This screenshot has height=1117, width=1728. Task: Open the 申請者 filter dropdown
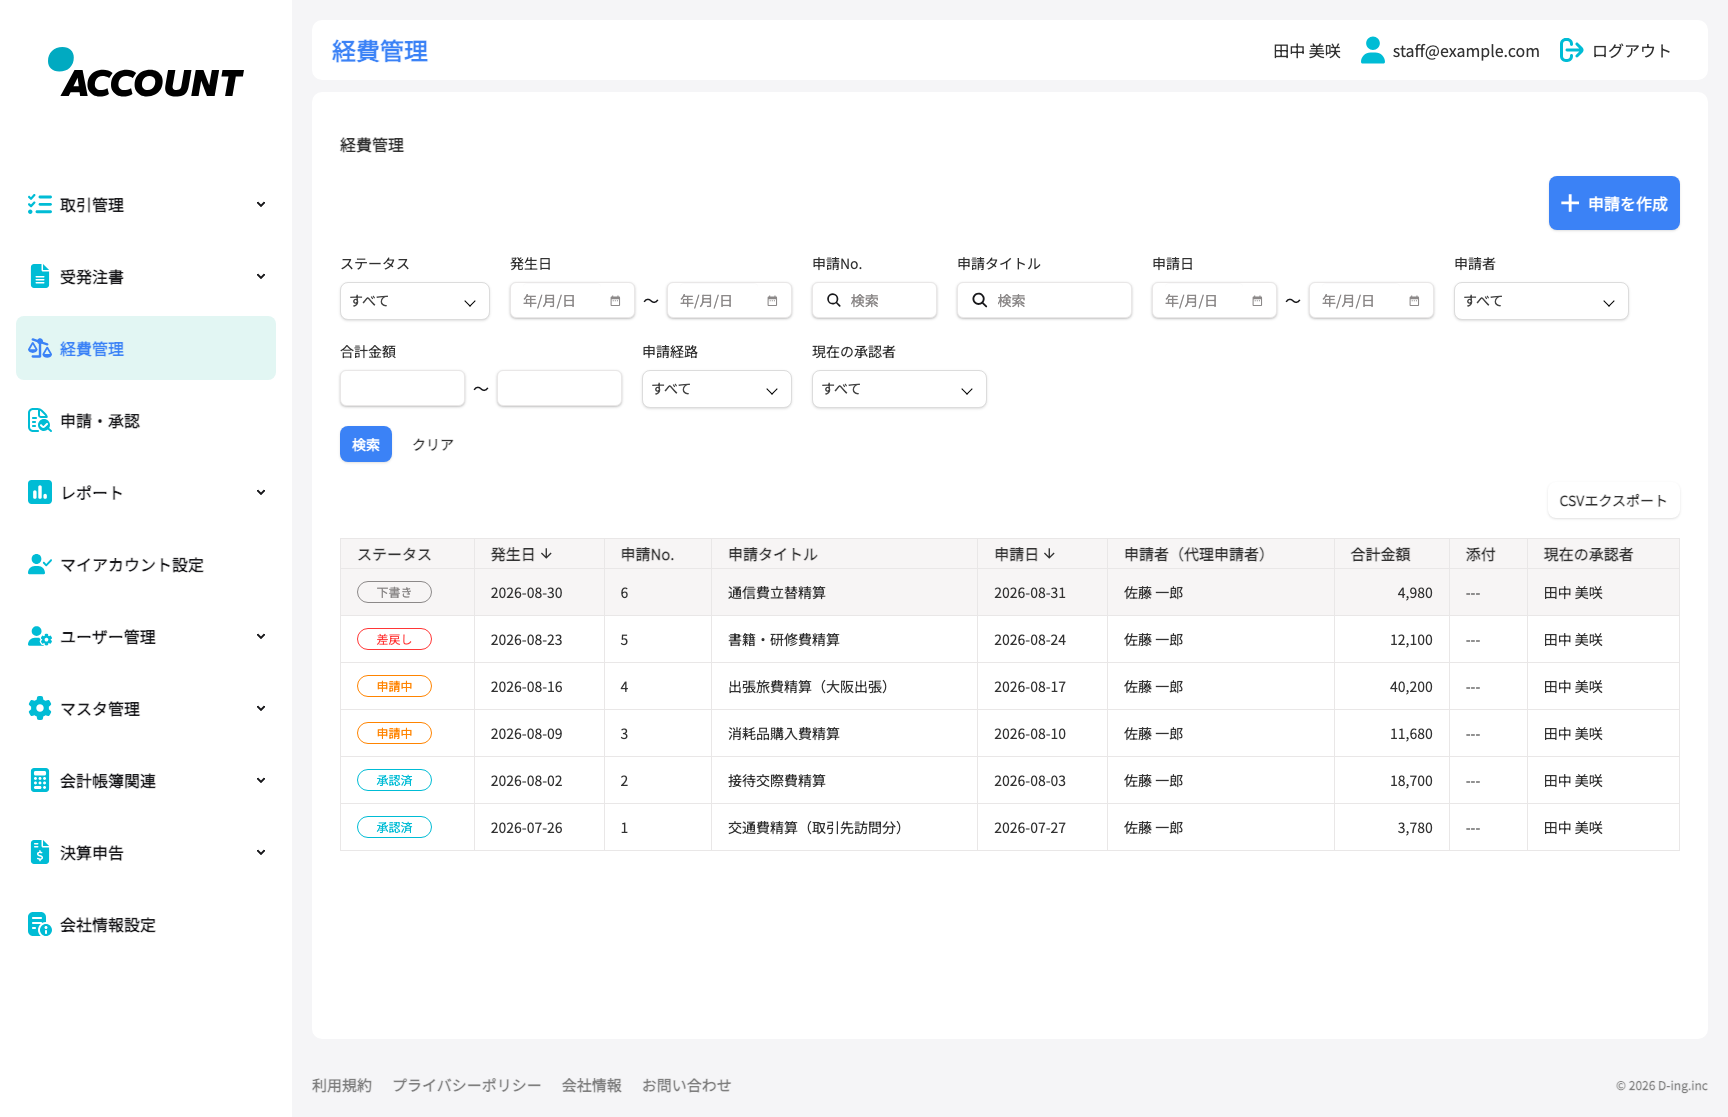(x=1541, y=301)
